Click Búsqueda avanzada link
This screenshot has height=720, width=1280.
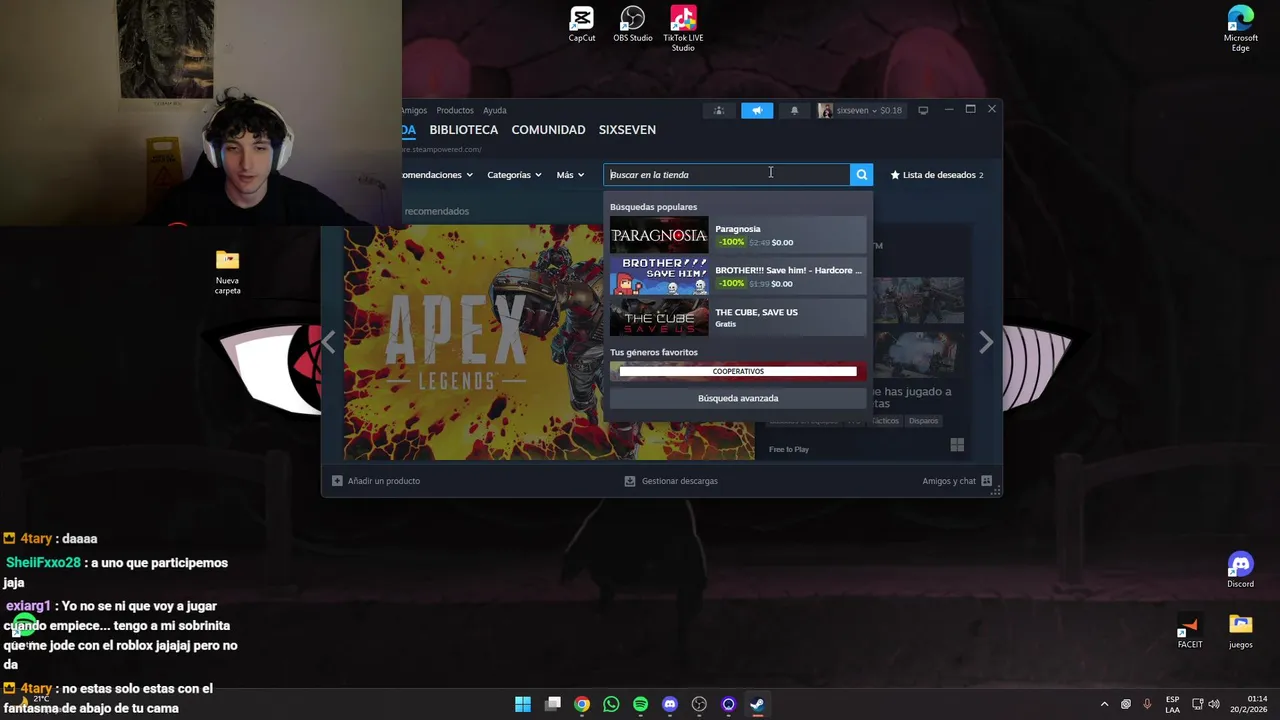pos(738,398)
